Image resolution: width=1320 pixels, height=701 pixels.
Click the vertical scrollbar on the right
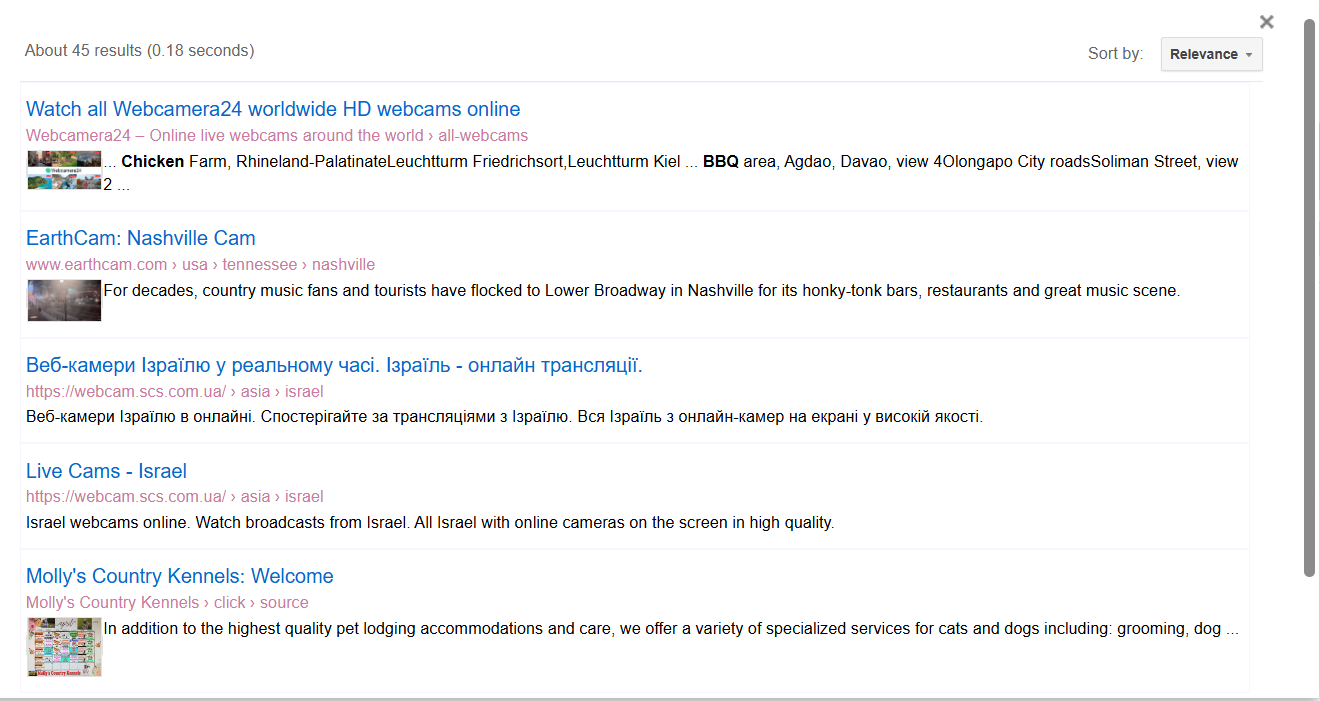[x=1309, y=298]
